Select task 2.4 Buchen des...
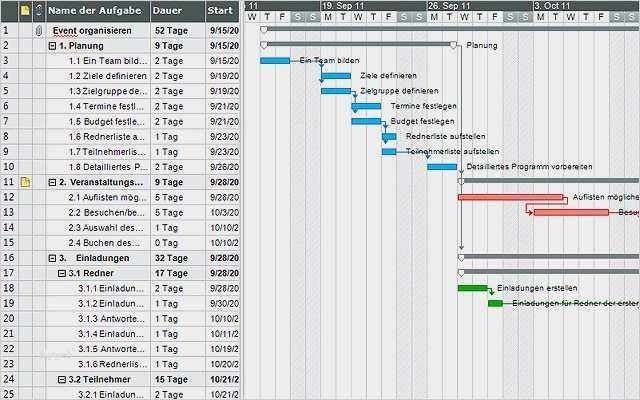 click(104, 243)
